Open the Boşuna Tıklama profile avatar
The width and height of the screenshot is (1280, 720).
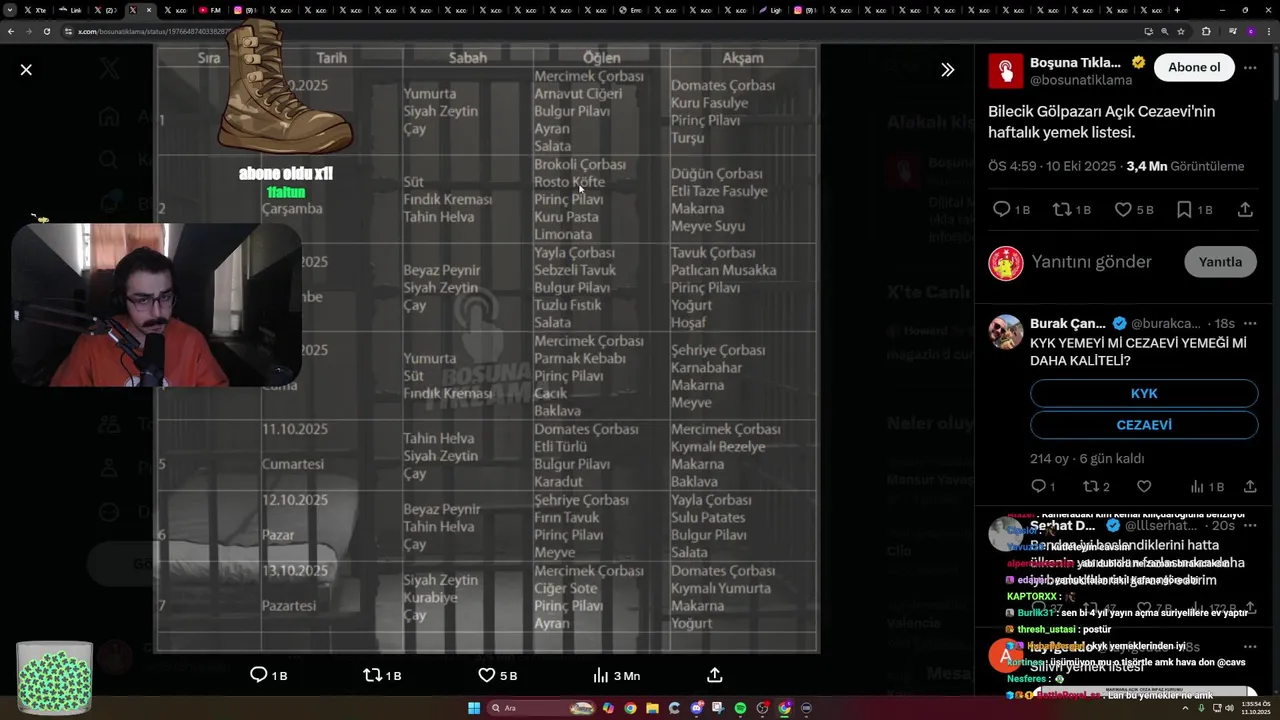[x=1005, y=71]
